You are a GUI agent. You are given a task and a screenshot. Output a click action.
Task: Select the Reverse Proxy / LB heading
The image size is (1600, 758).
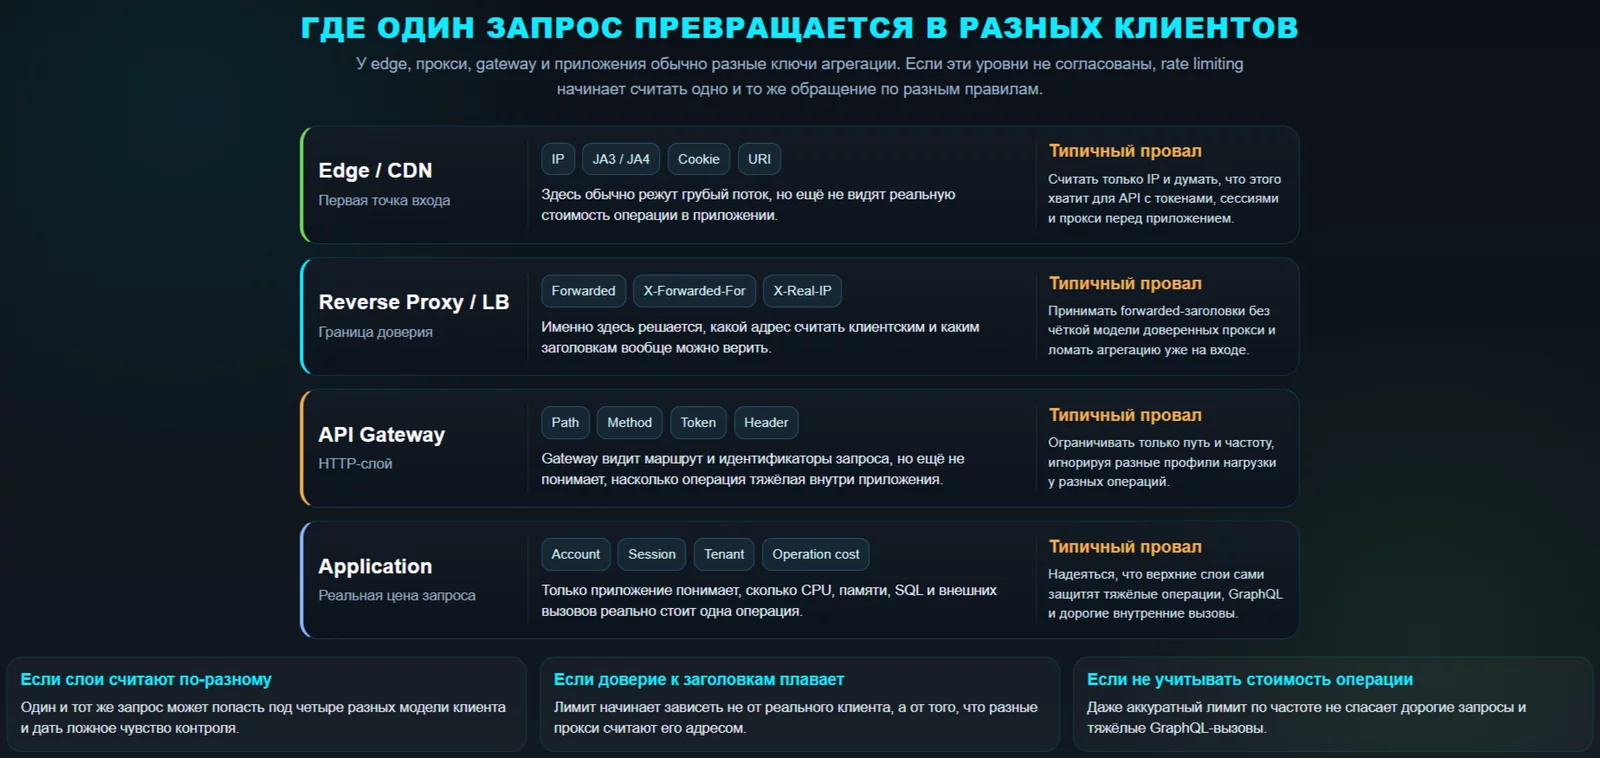coord(413,302)
